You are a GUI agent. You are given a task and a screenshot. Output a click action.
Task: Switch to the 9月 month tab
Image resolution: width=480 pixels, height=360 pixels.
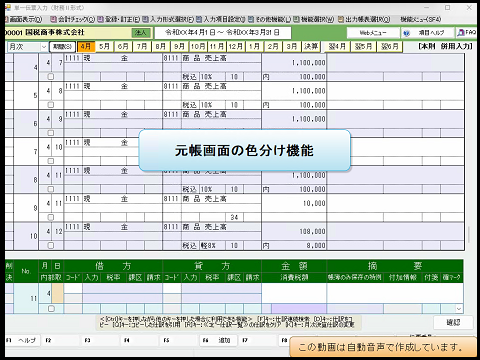click(179, 47)
